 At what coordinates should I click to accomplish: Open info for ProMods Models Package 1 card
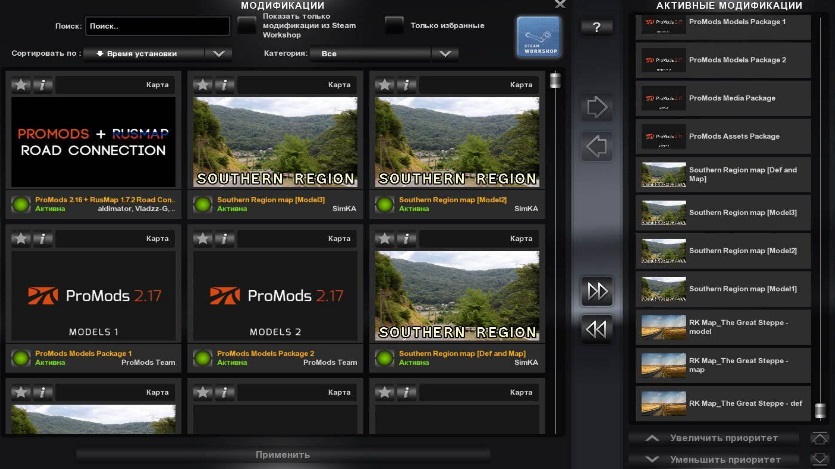pyautogui.click(x=42, y=239)
